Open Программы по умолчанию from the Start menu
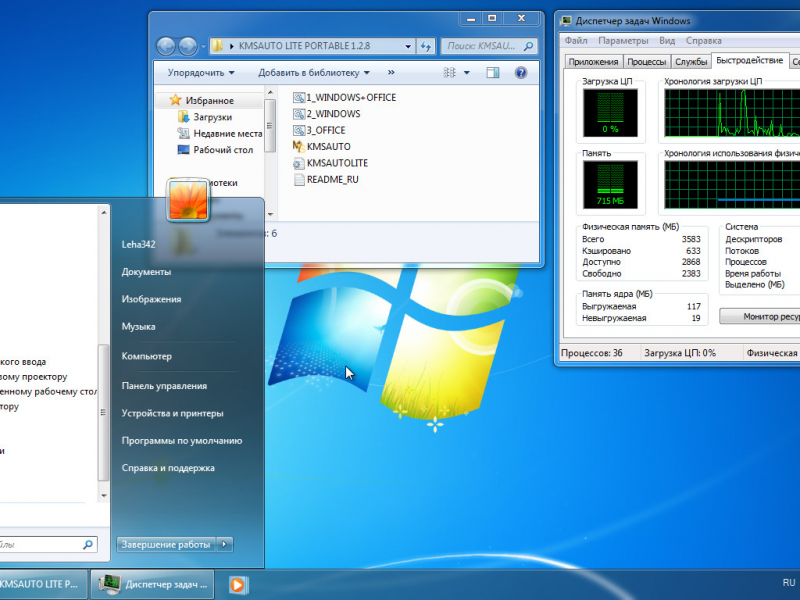Screen dimensions: 800x600 pyautogui.click(x=182, y=441)
